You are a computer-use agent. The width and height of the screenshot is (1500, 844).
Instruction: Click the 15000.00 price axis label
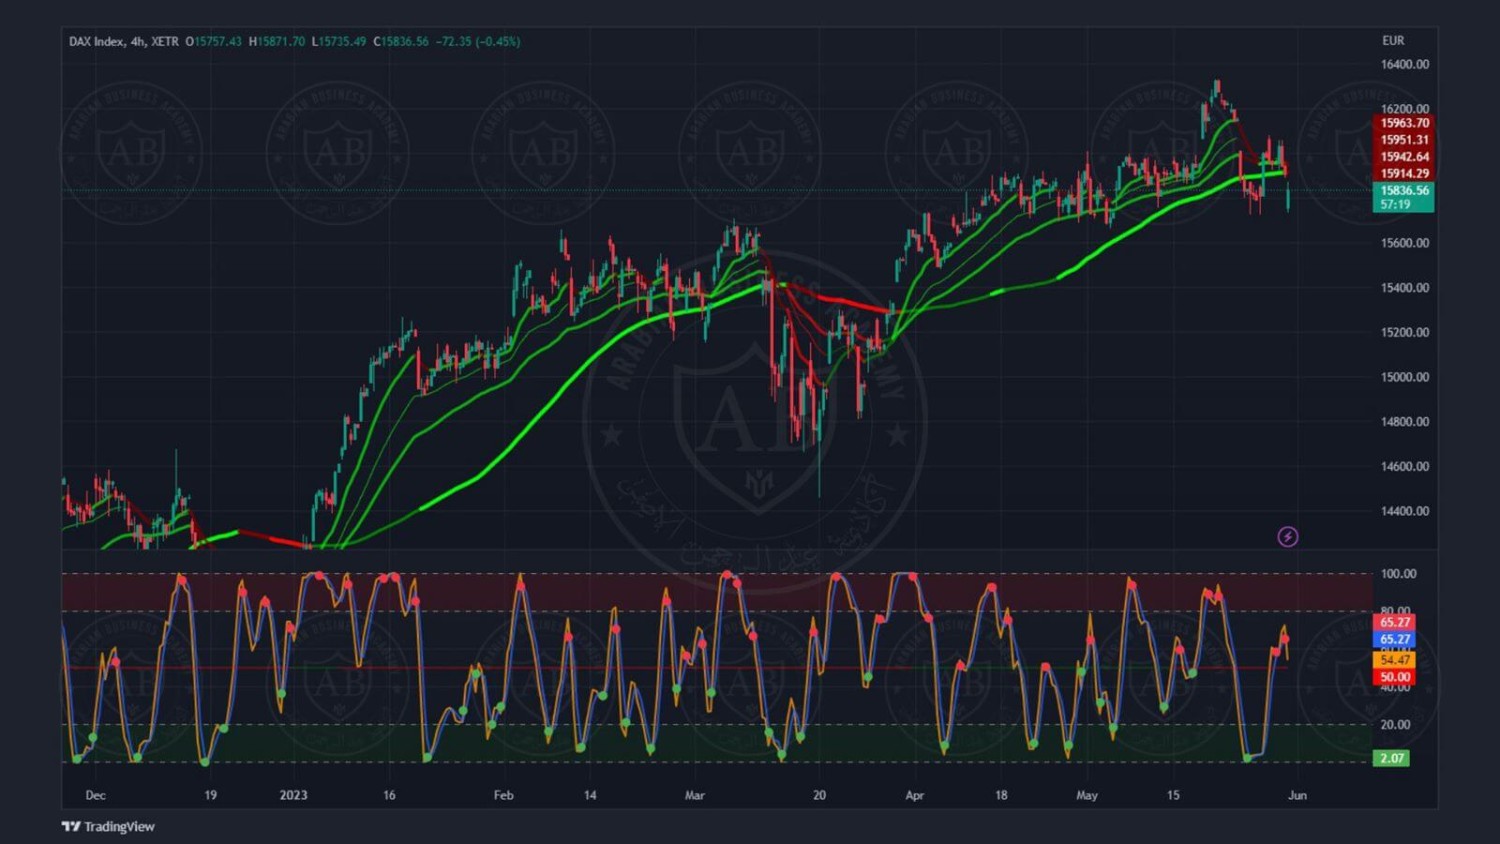point(1405,377)
